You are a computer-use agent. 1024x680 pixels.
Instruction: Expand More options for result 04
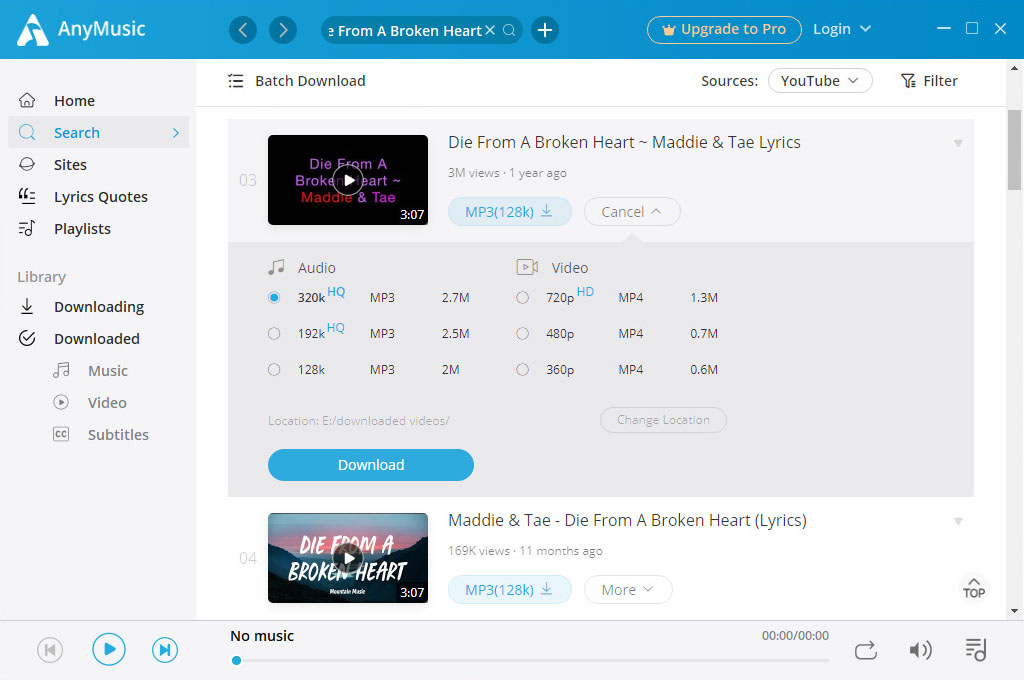tap(628, 590)
